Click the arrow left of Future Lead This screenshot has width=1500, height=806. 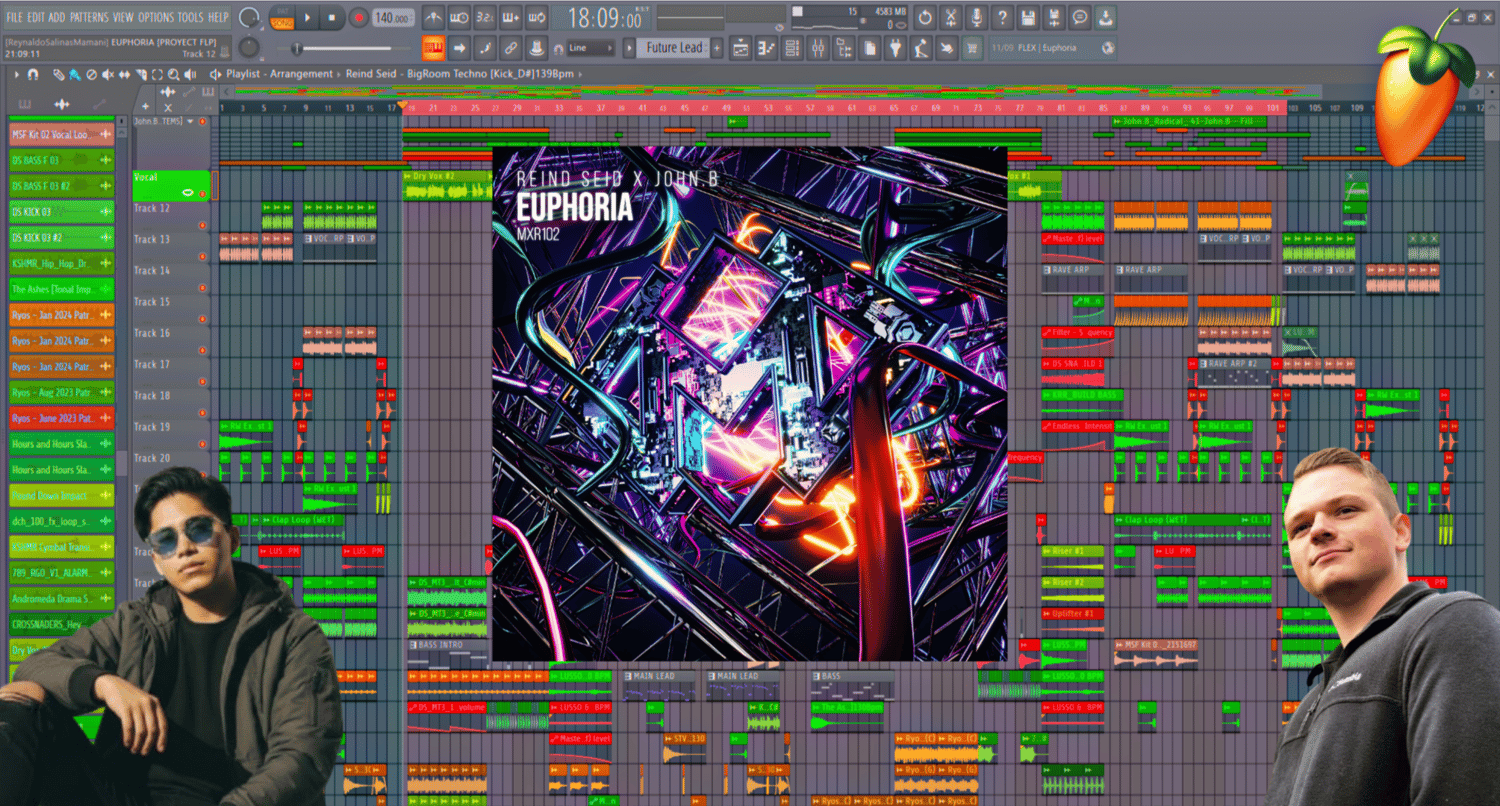(629, 47)
